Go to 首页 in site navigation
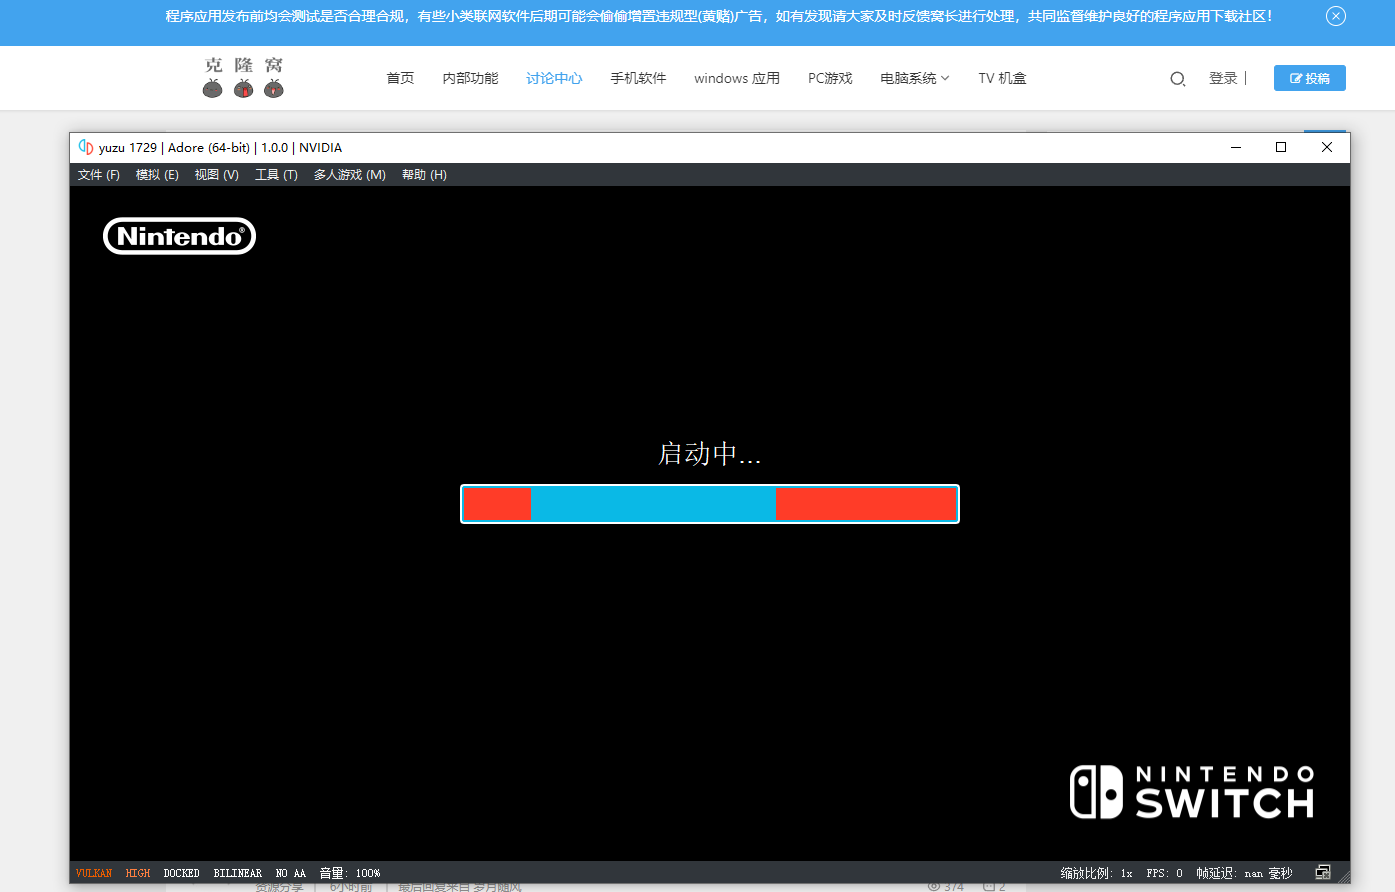The height and width of the screenshot is (892, 1395). tap(400, 78)
